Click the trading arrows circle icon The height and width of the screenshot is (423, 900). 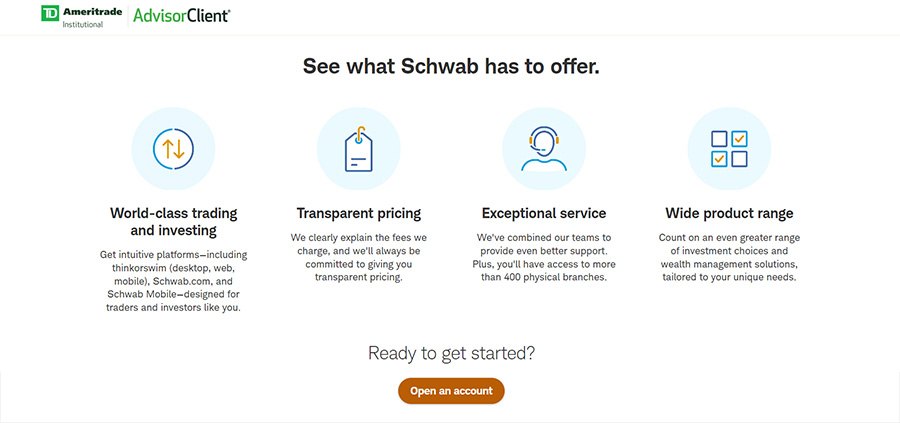pos(173,149)
